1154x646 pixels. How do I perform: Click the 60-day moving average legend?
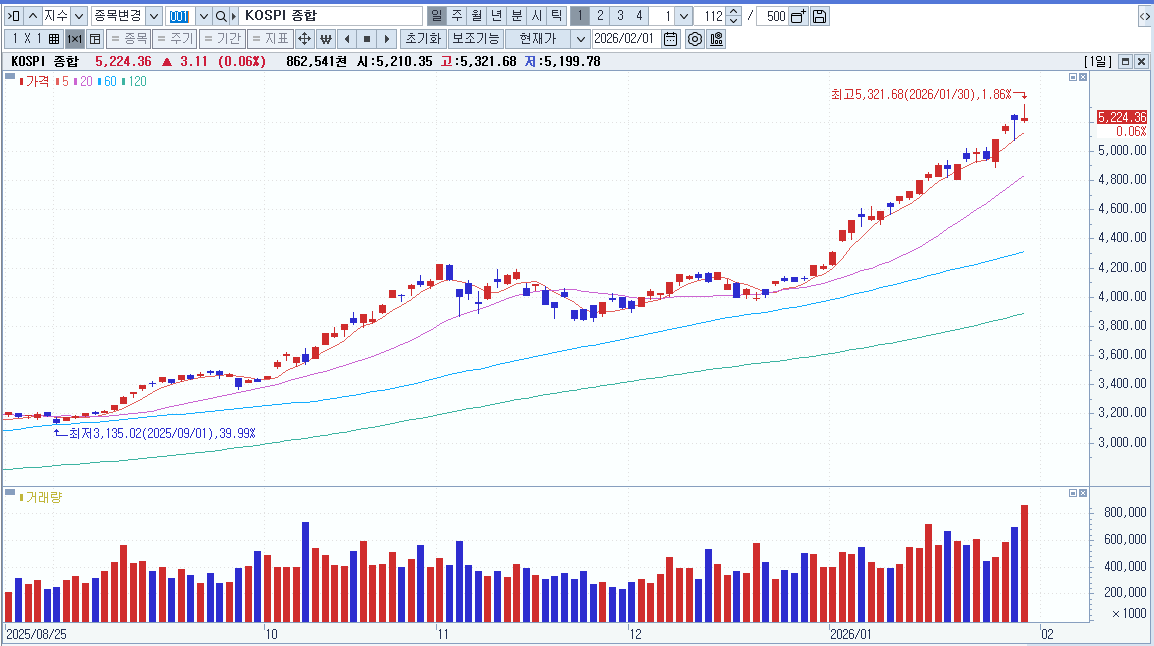tap(107, 82)
